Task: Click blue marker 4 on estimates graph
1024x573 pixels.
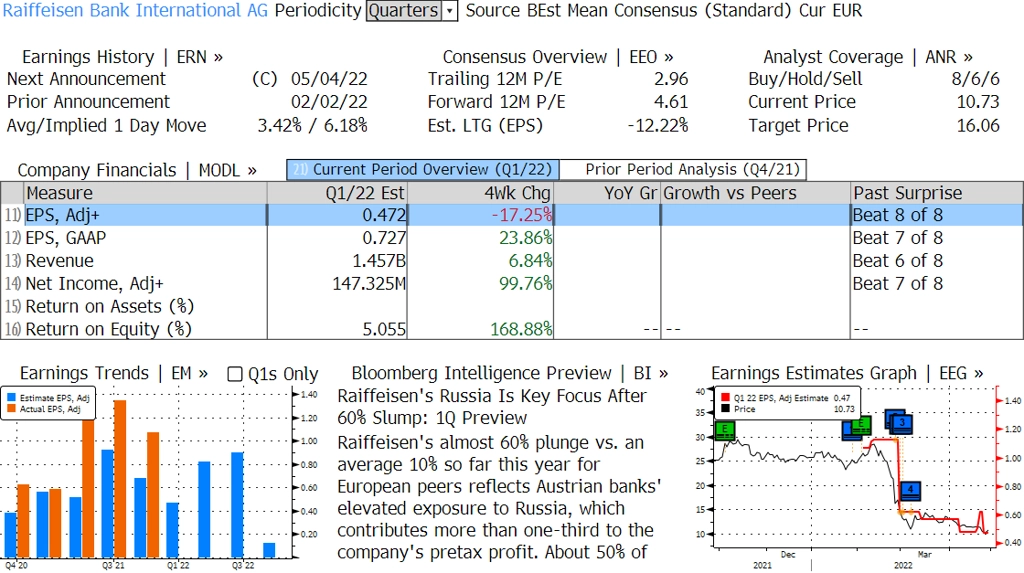Action: pos(910,490)
